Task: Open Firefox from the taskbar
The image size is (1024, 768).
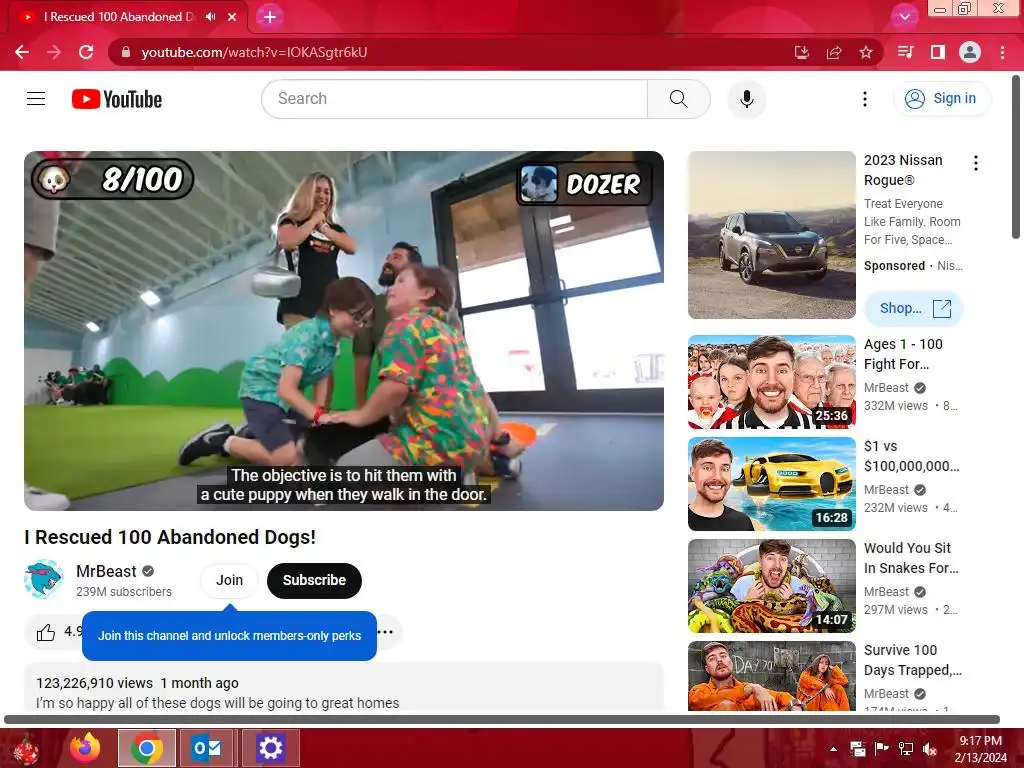Action: 85,748
